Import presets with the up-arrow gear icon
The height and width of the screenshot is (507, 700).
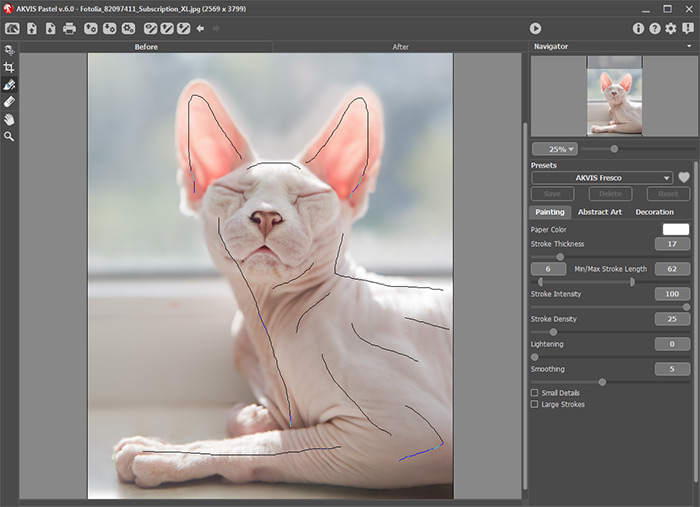pos(91,29)
